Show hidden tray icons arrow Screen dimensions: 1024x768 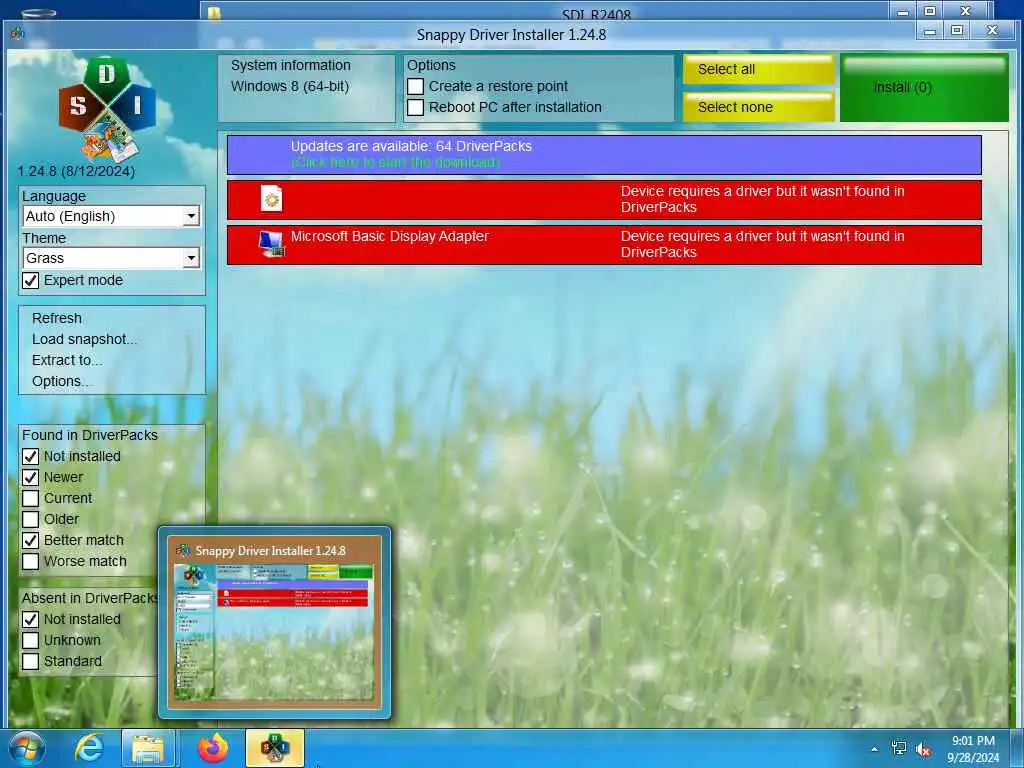874,750
